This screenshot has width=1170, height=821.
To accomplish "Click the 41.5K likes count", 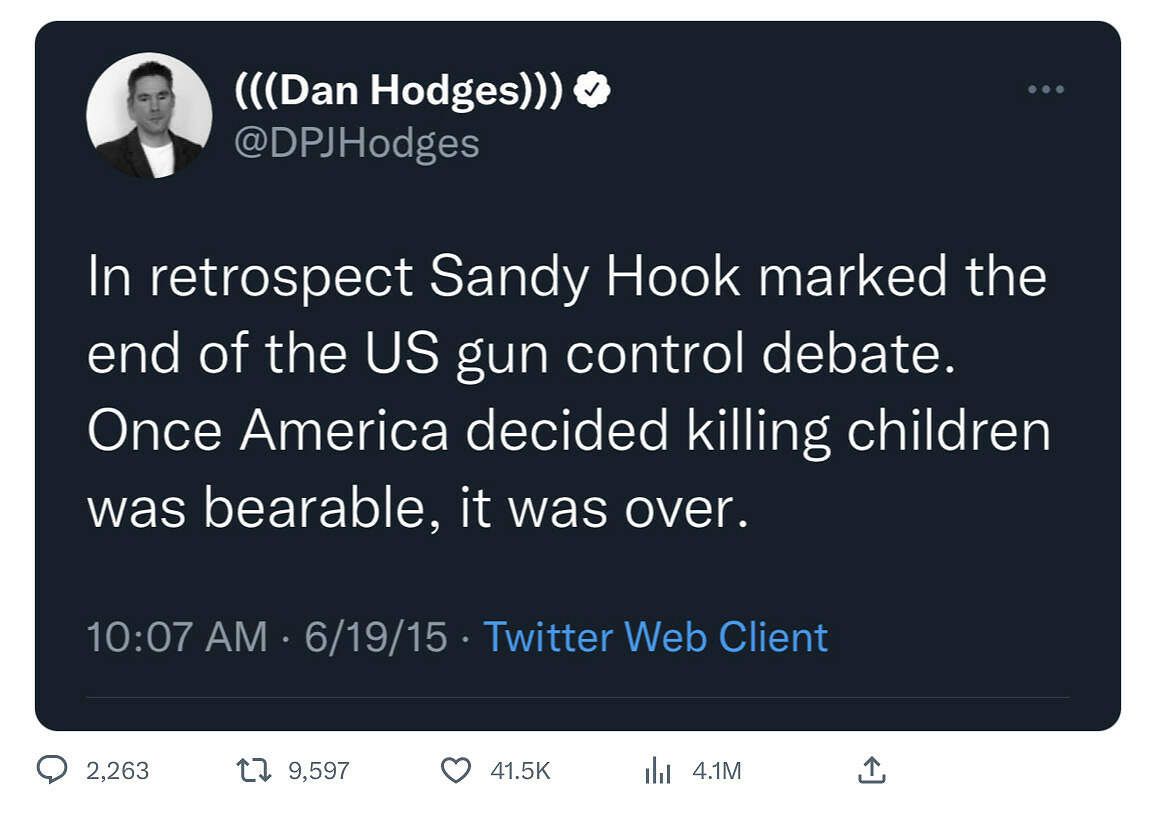I will pyautogui.click(x=520, y=770).
